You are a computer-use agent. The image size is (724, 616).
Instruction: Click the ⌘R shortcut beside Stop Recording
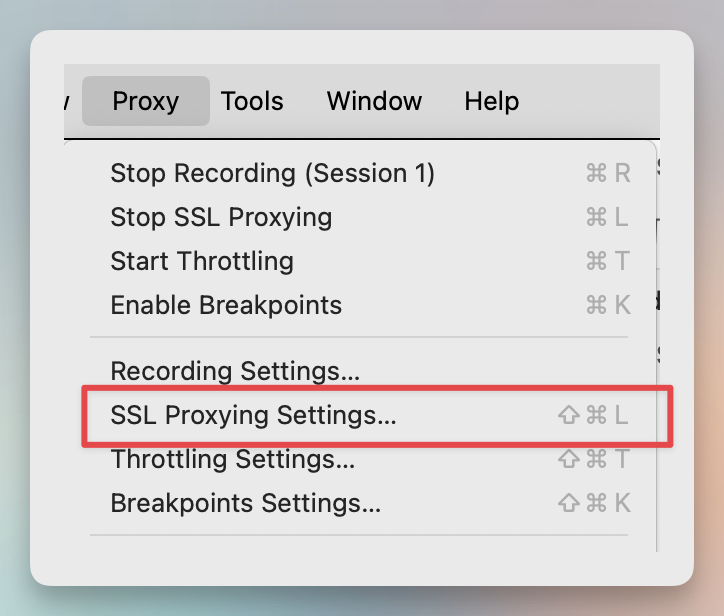(x=608, y=174)
